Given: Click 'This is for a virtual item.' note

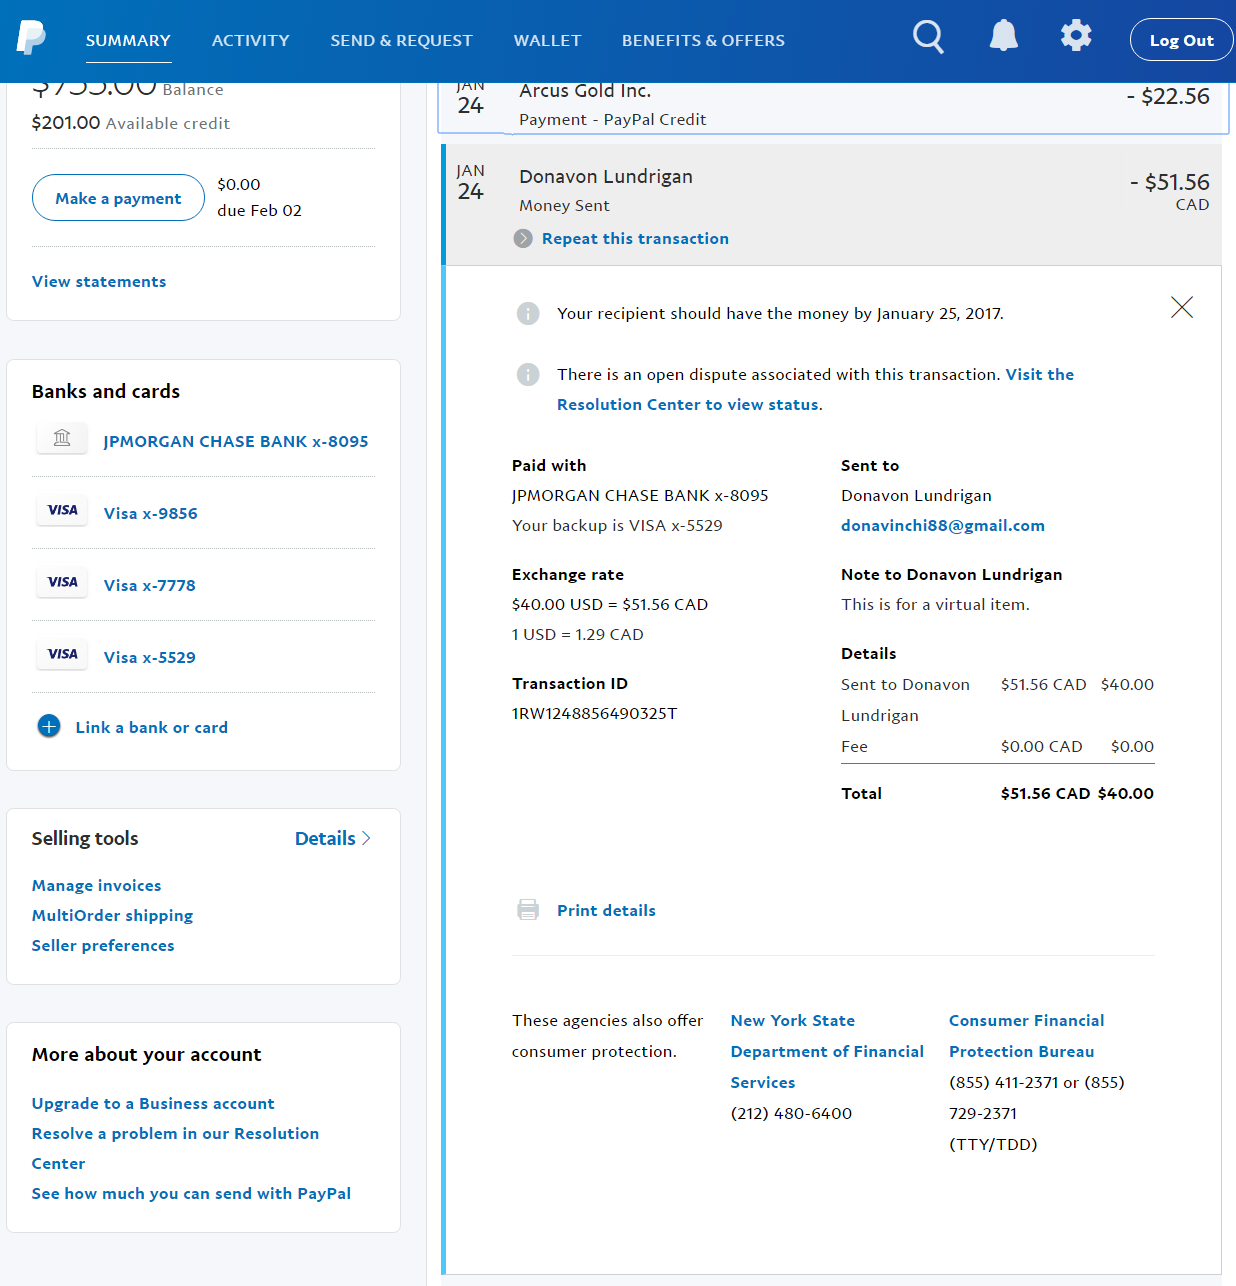Looking at the screenshot, I should (935, 604).
